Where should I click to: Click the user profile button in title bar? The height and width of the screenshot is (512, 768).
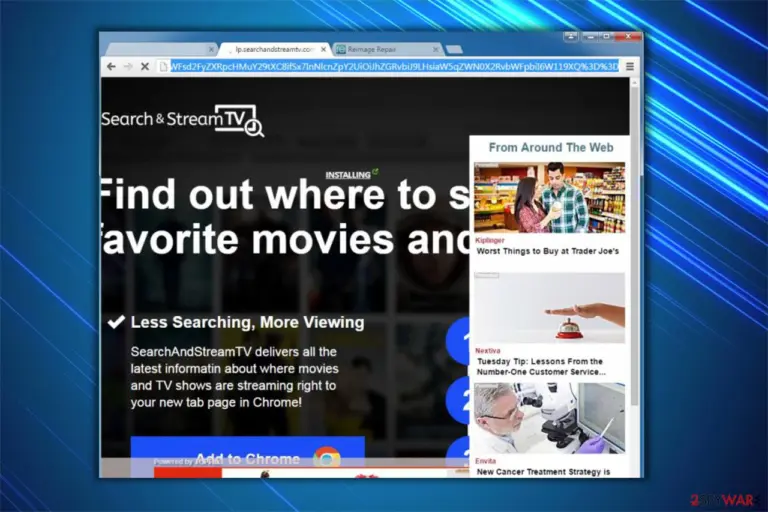[x=571, y=37]
